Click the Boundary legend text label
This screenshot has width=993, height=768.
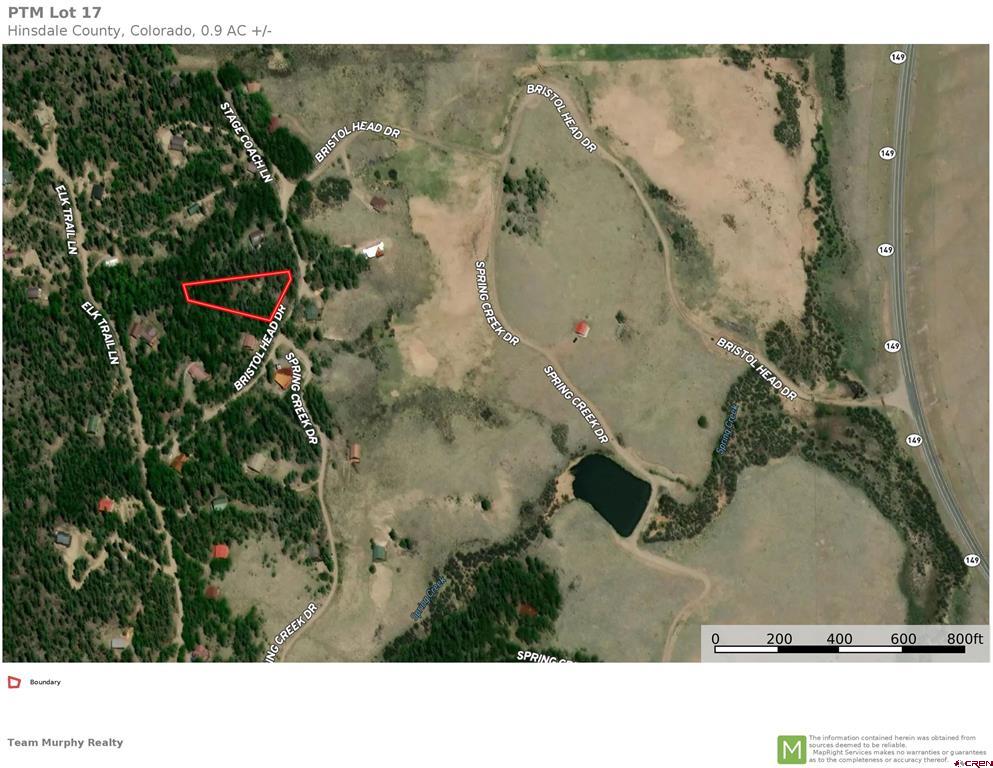point(45,682)
